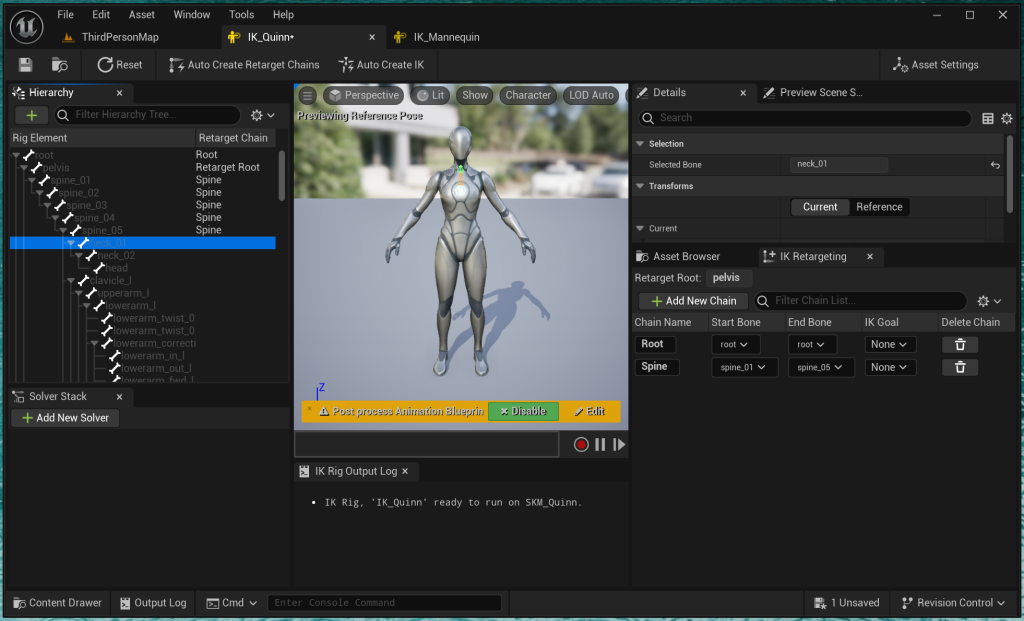The image size is (1024, 621).
Task: Show 1 Unsaved assets indicator
Action: [846, 603]
